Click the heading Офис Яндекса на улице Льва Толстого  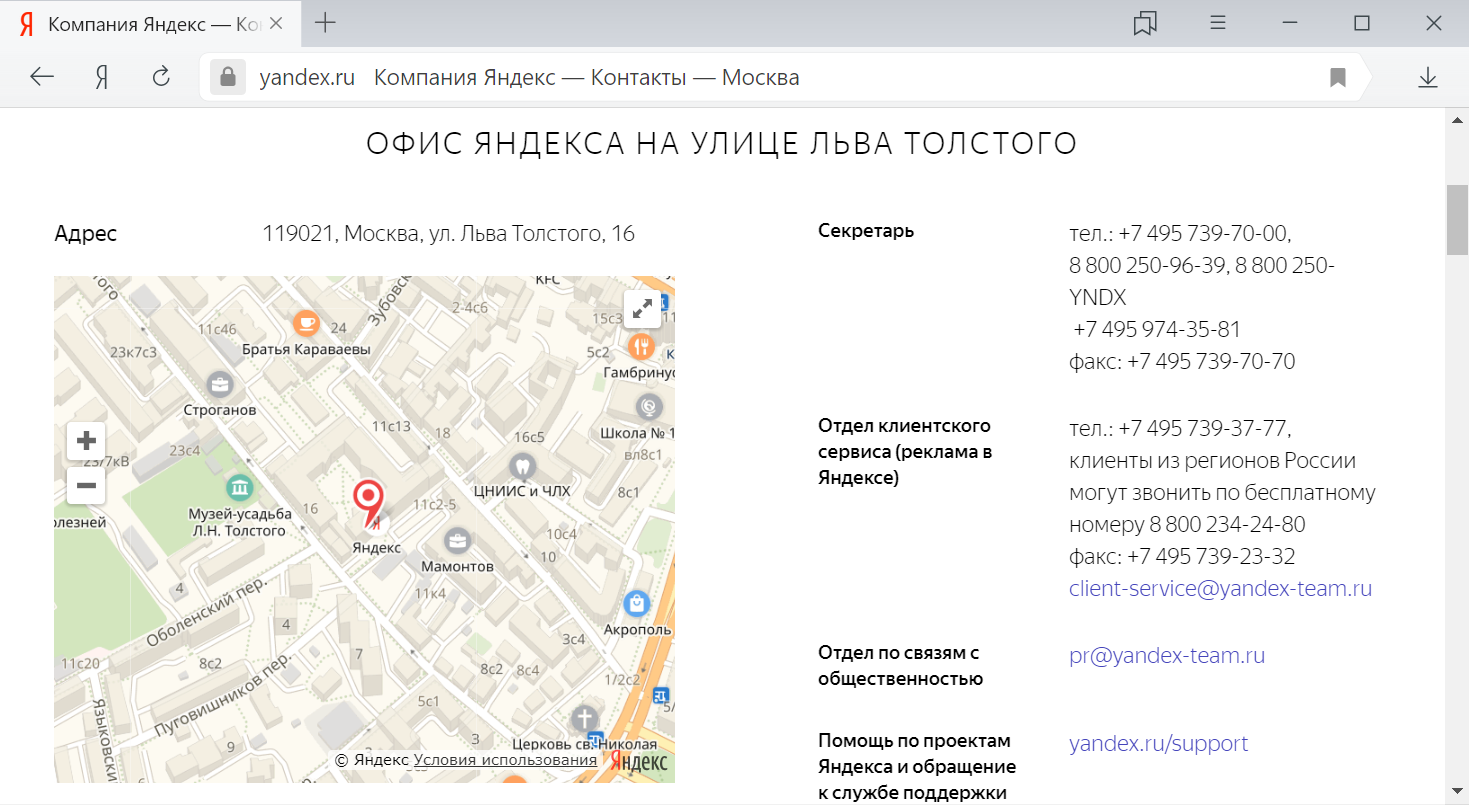(722, 144)
